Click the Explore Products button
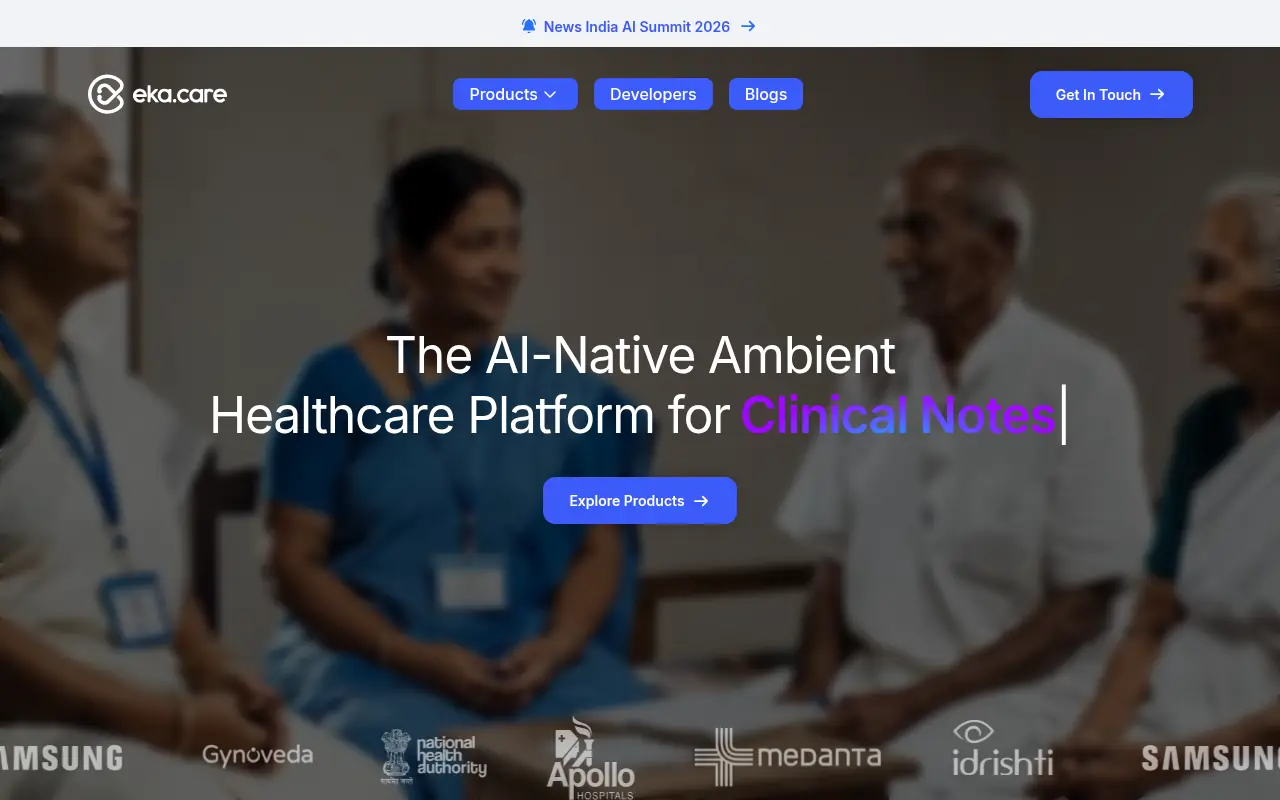The height and width of the screenshot is (800, 1280). tap(640, 500)
